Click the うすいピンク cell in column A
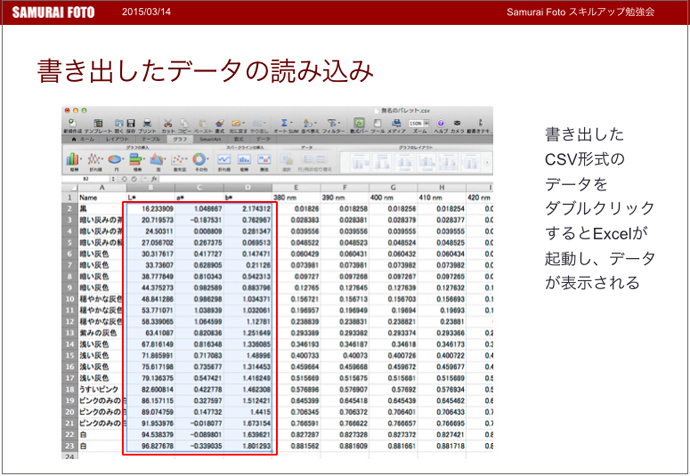 [102, 390]
